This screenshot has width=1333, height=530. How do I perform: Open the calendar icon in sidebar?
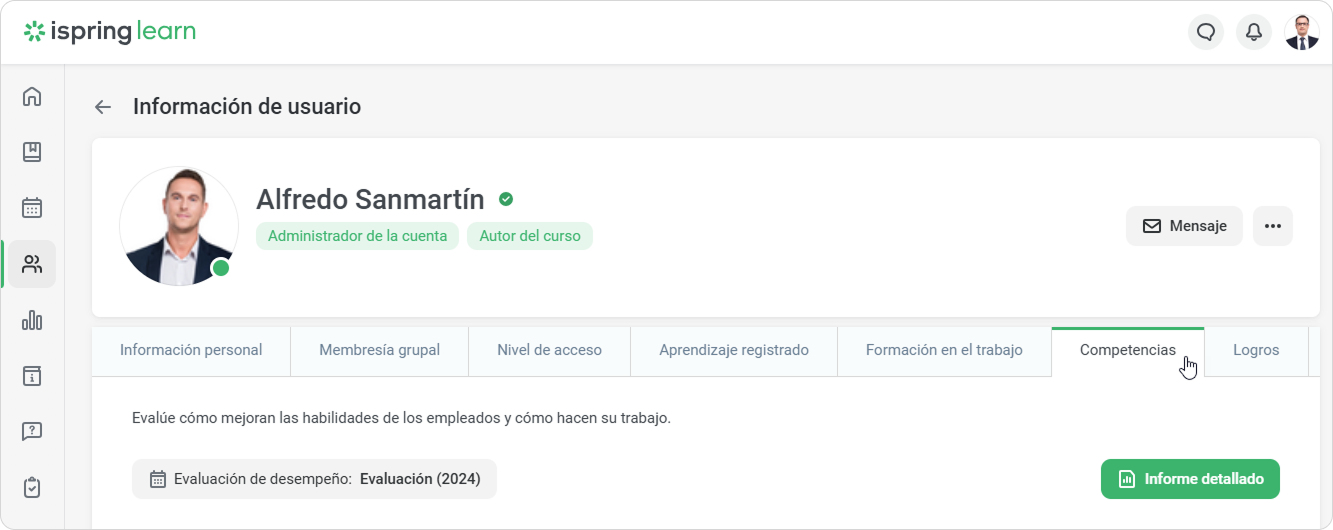pos(32,208)
